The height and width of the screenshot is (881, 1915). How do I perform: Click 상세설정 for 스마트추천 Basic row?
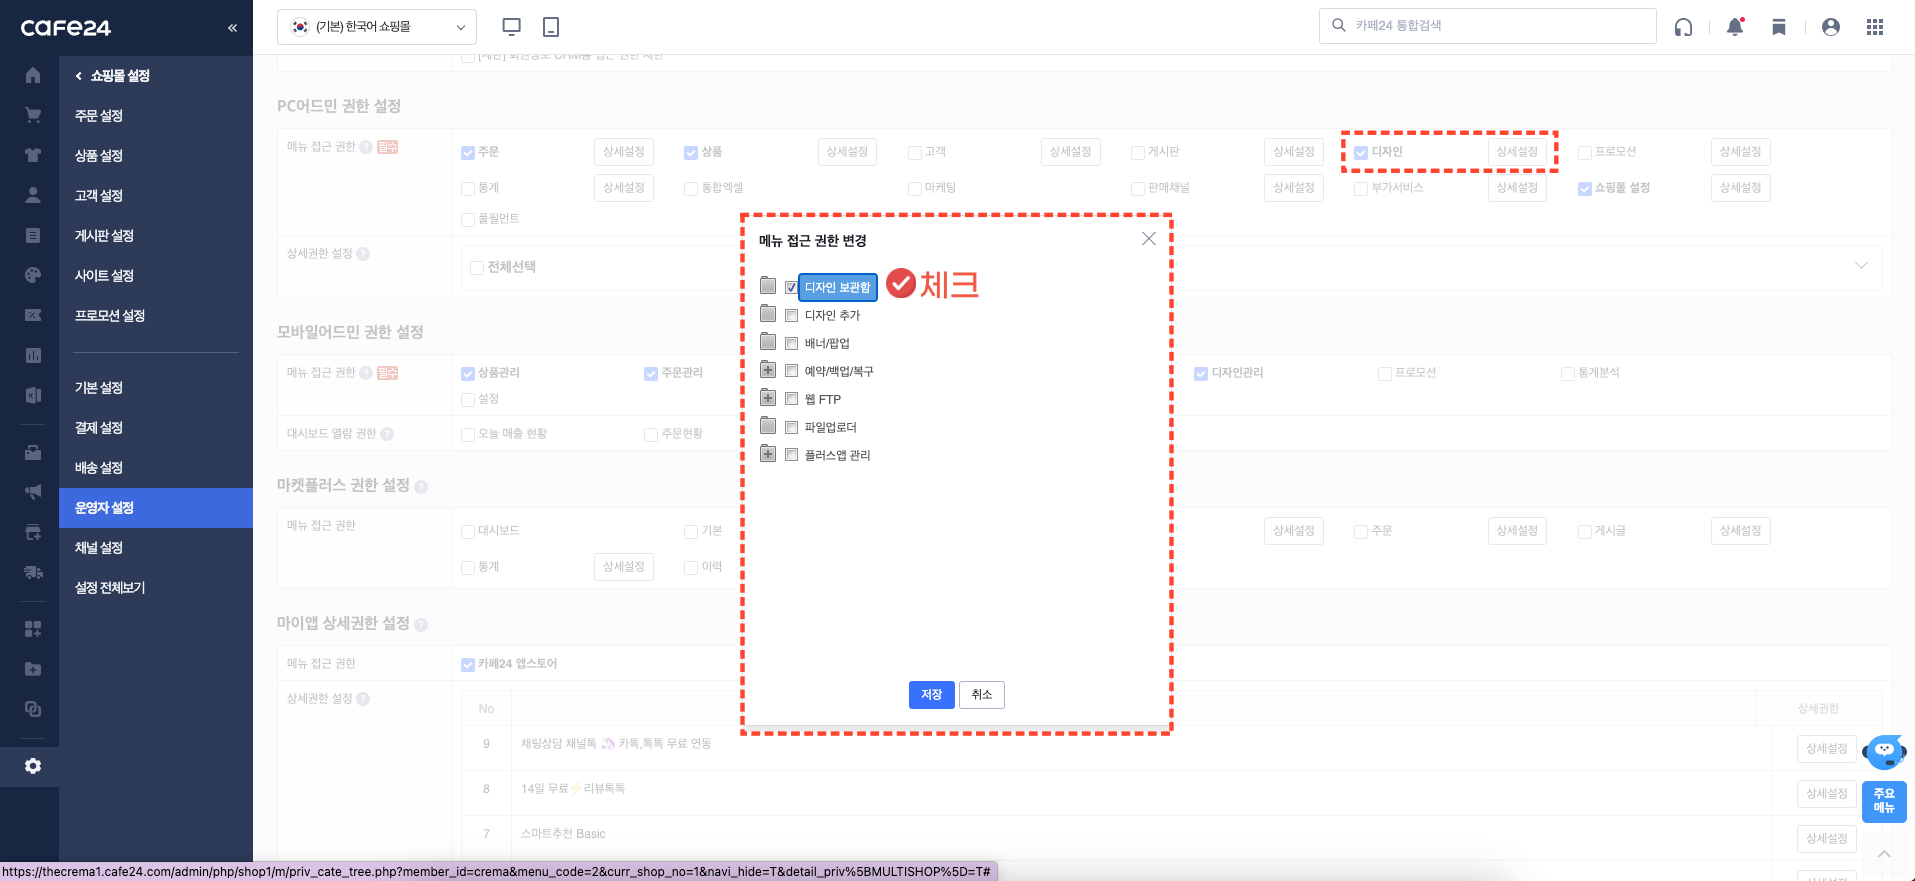point(1827,839)
